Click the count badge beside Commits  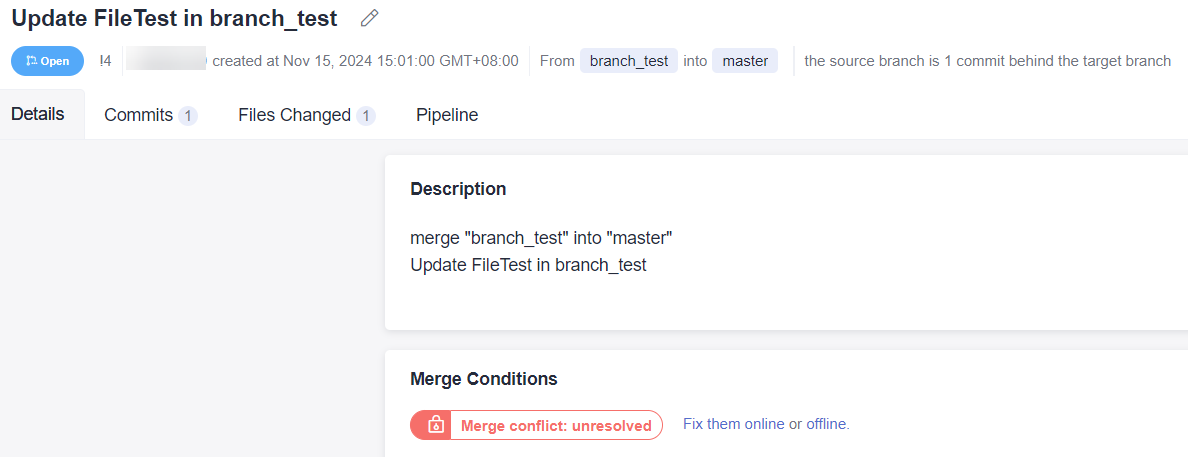[188, 116]
